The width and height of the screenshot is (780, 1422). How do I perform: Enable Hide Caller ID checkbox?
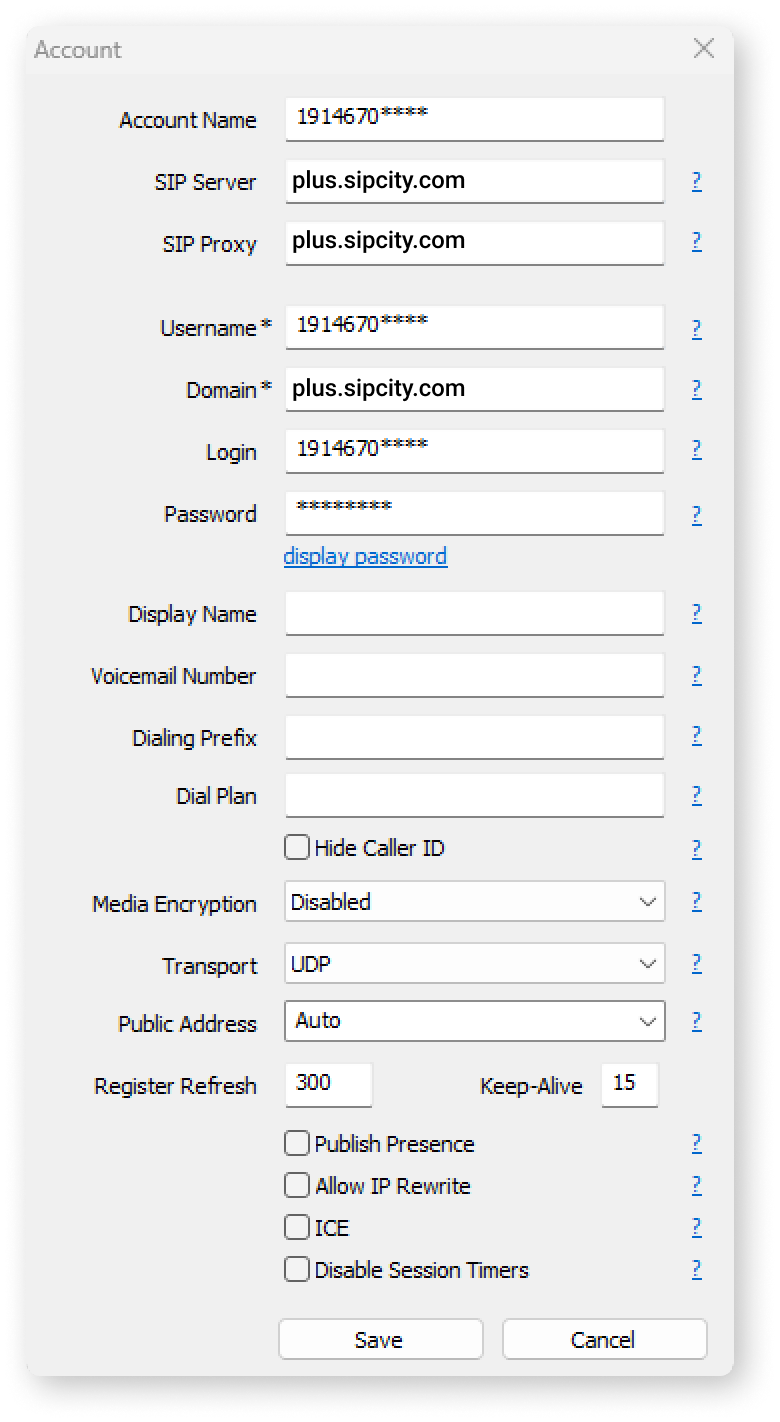click(297, 848)
